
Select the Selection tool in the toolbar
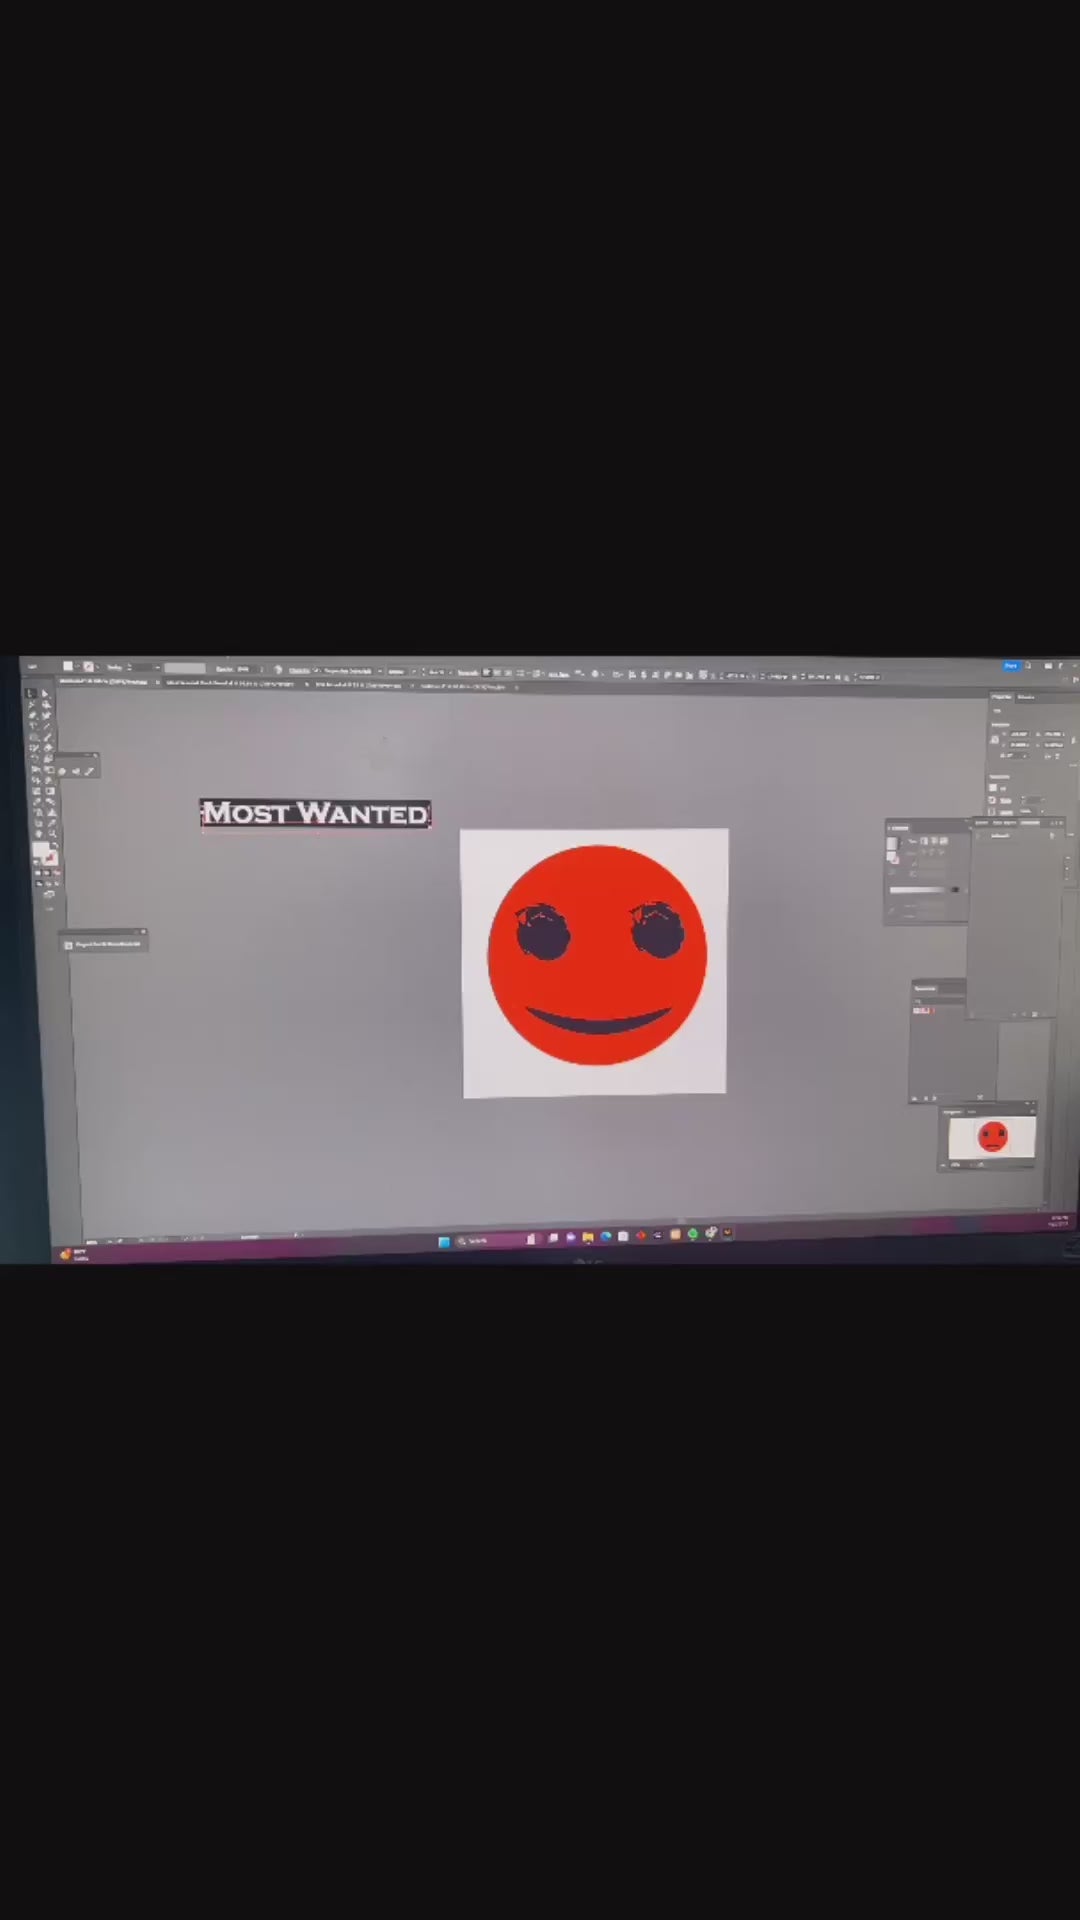point(31,693)
